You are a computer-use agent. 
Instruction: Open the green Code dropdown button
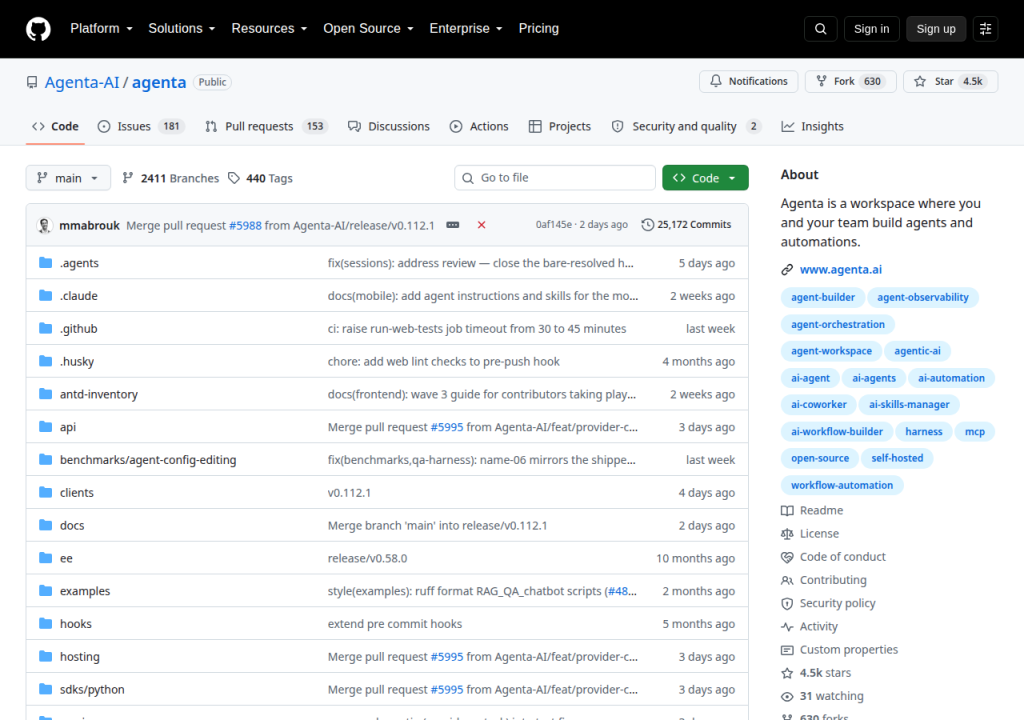click(705, 178)
